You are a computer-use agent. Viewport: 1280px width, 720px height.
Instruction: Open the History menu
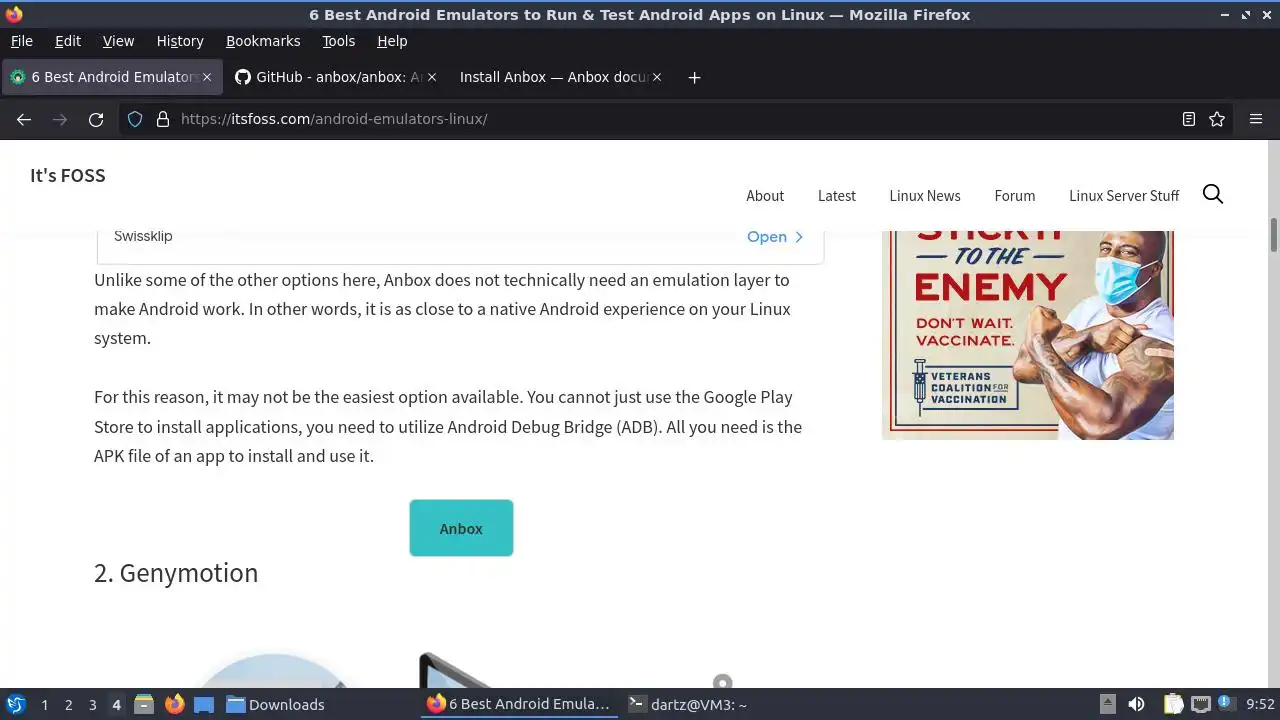tap(180, 41)
